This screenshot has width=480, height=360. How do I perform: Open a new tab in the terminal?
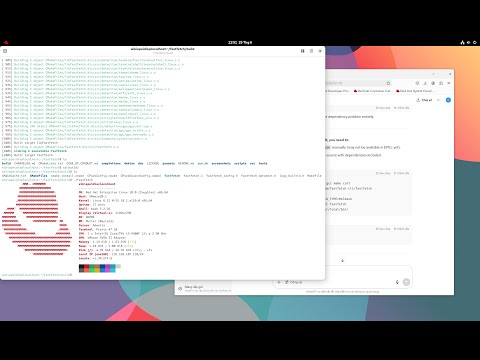5,51
